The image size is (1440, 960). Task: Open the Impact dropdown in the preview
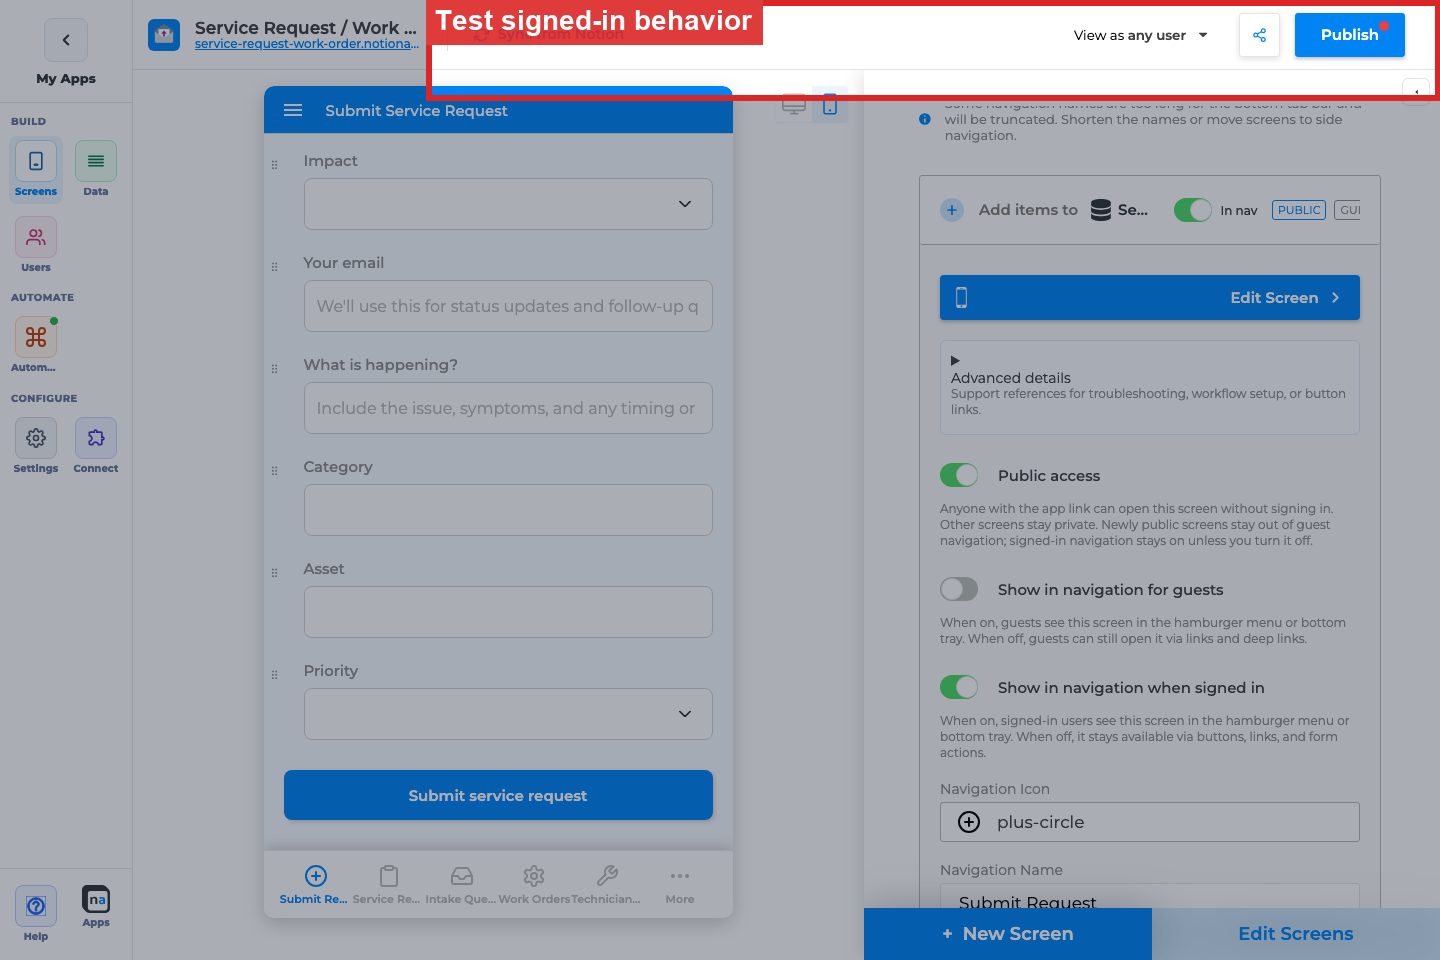pos(508,204)
